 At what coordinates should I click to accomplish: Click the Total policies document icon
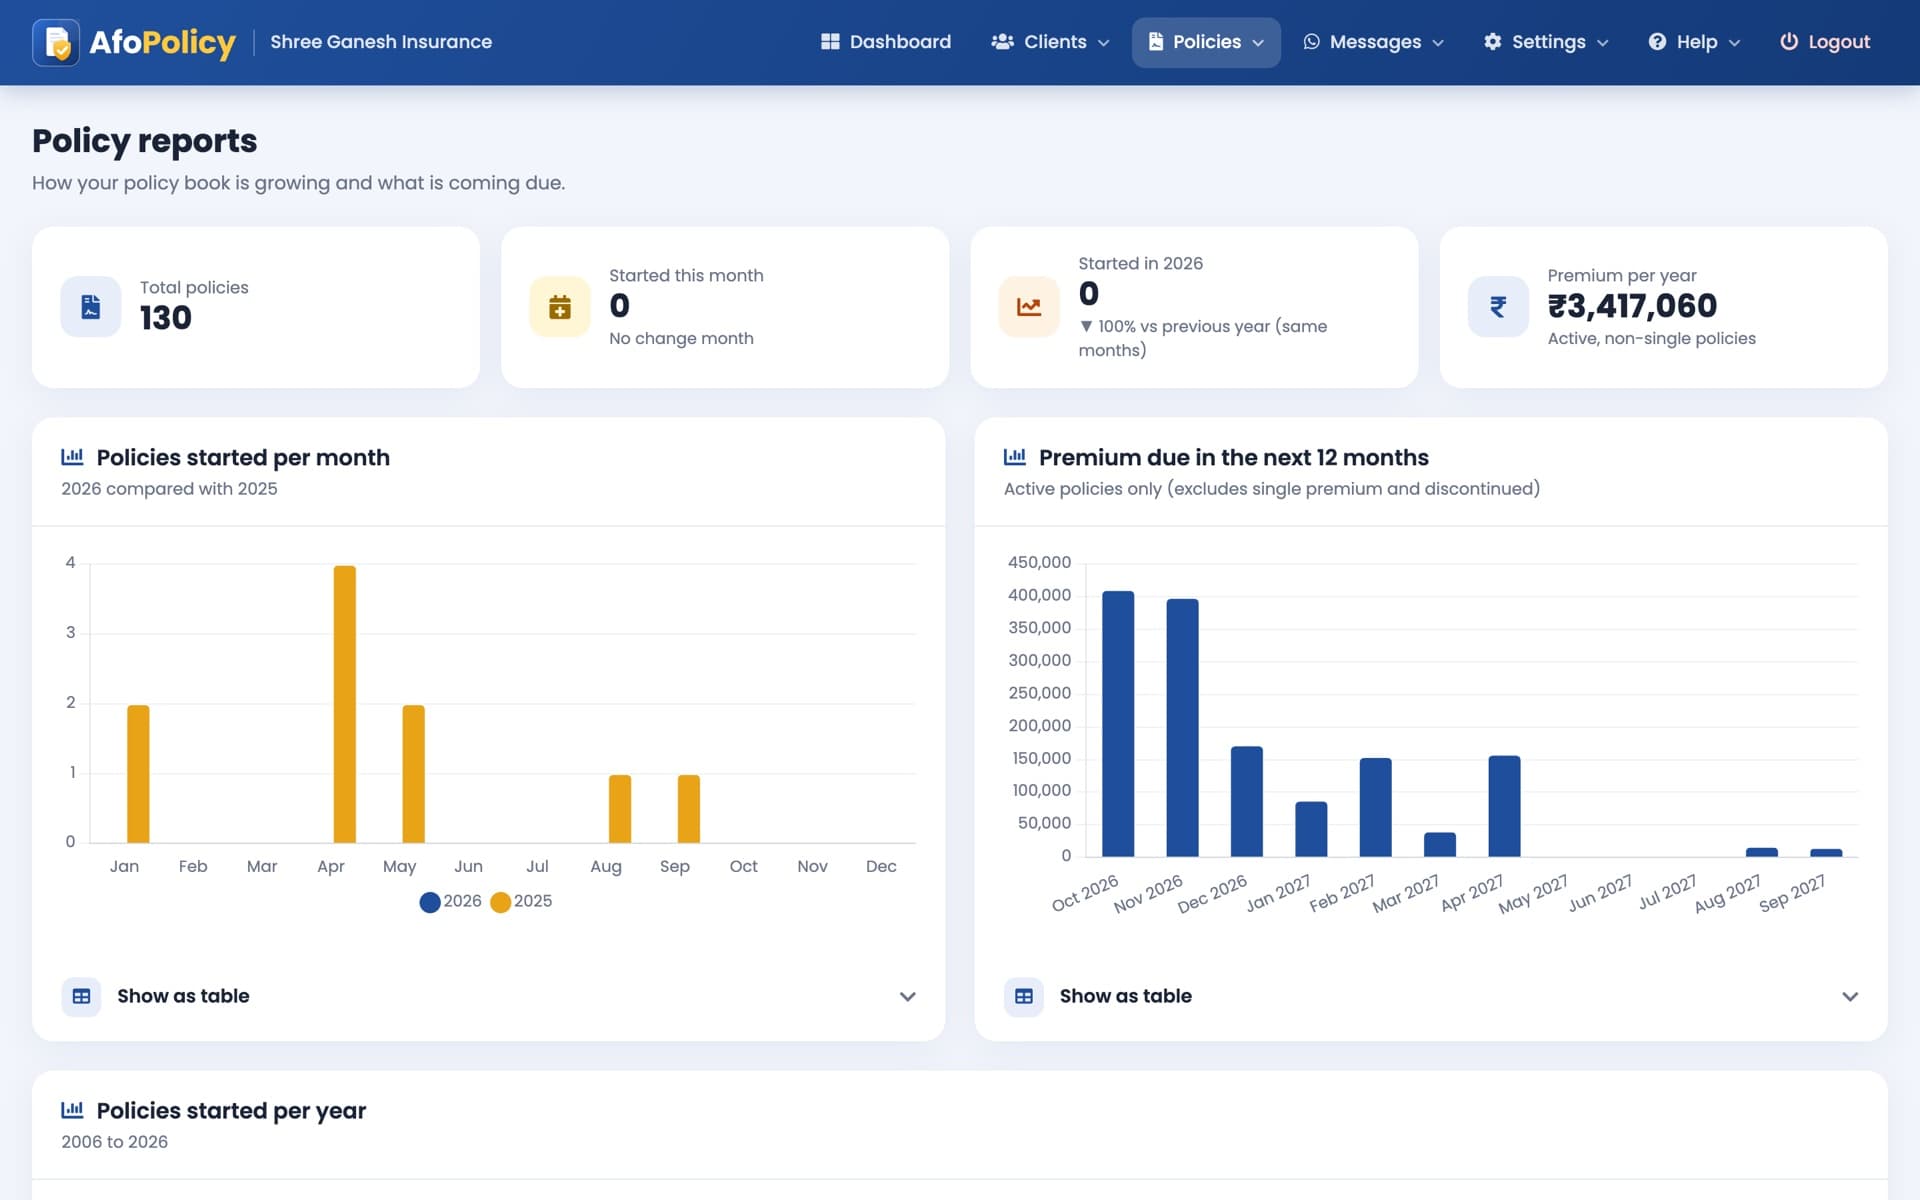pos(91,307)
